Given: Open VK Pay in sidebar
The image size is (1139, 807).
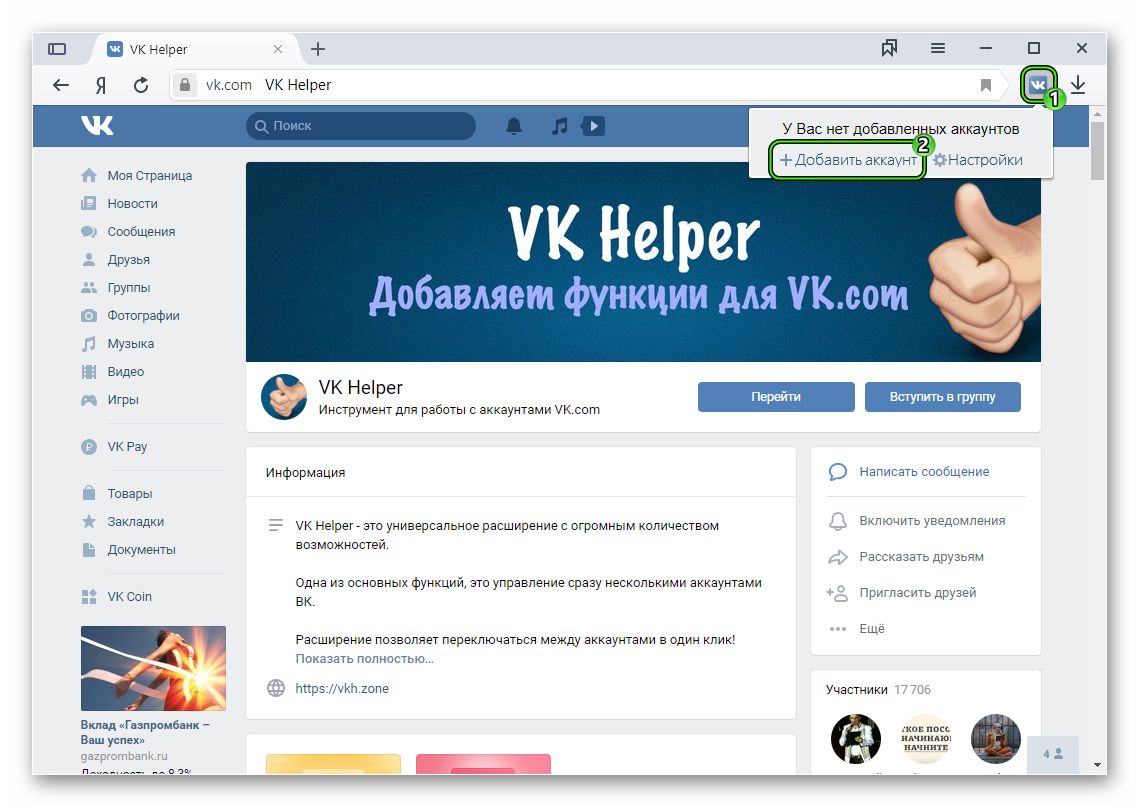Looking at the screenshot, I should [x=114, y=447].
